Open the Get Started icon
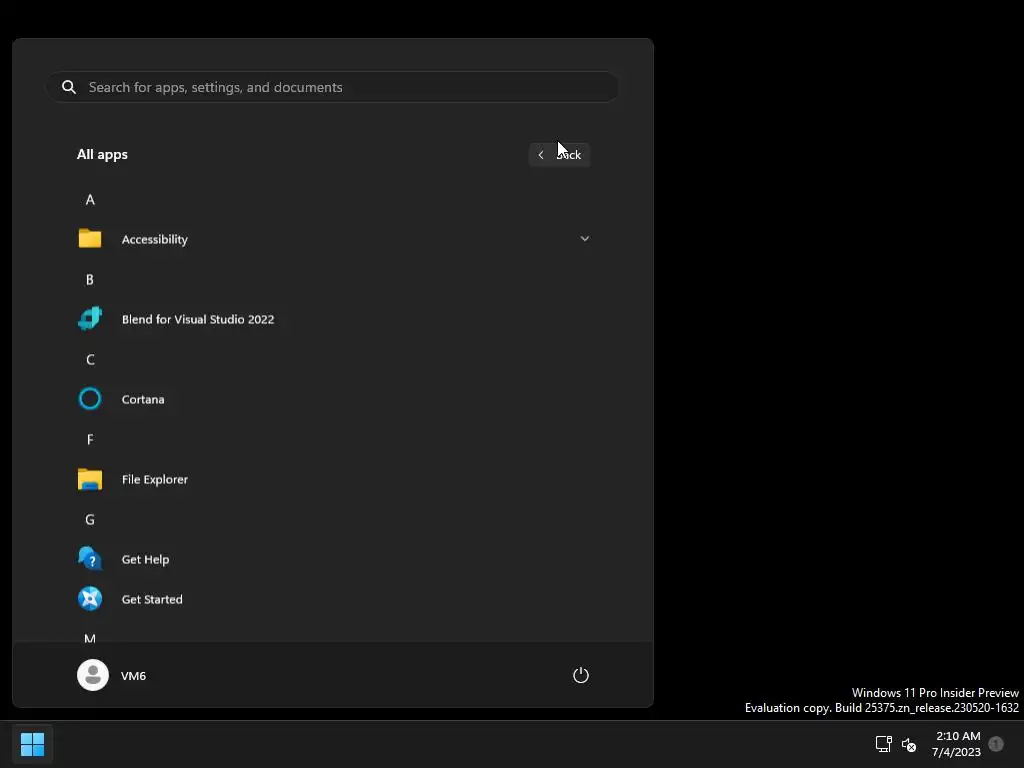The height and width of the screenshot is (768, 1024). click(90, 598)
